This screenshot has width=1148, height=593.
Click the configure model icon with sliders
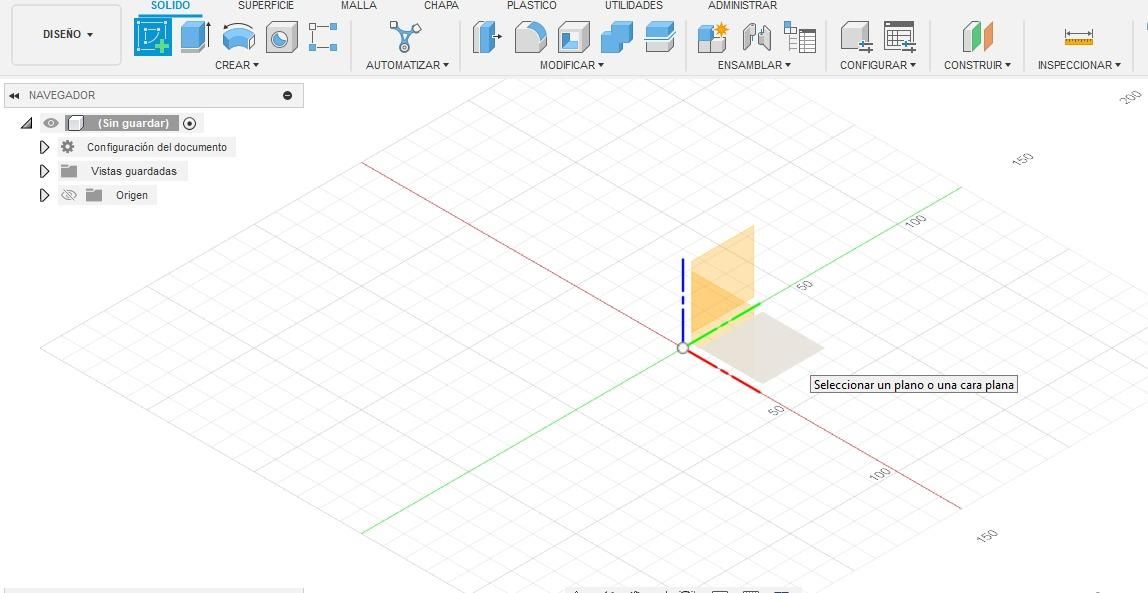857,37
